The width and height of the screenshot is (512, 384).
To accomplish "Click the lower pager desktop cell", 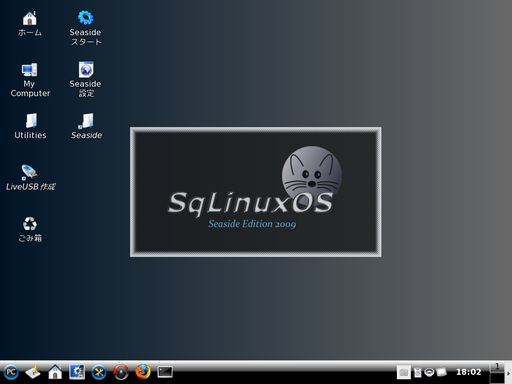I will [x=497, y=378].
